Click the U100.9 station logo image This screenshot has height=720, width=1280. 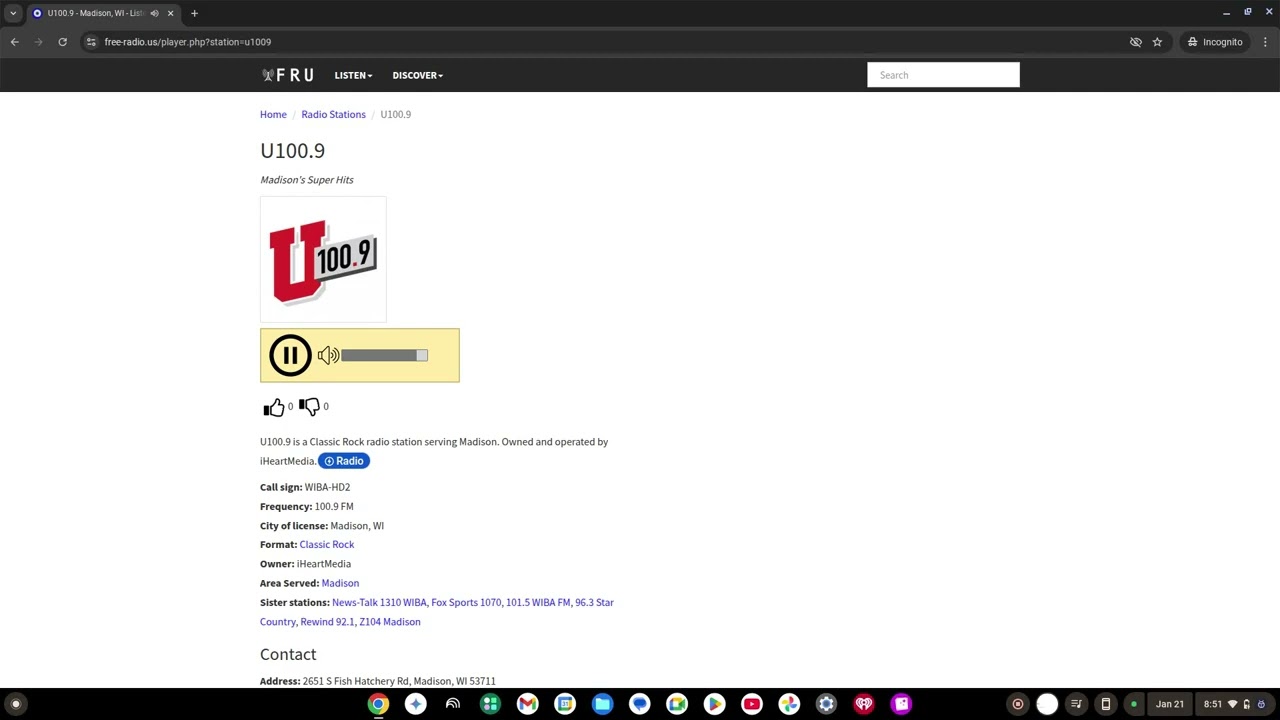(323, 260)
